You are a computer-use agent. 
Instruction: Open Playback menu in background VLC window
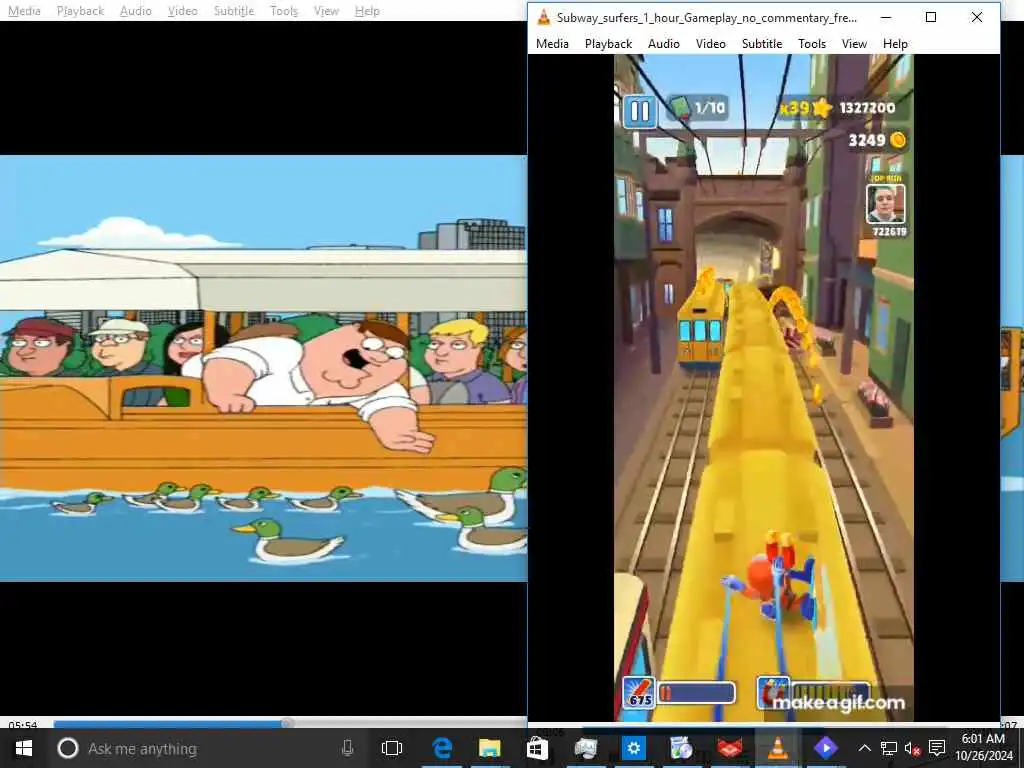(x=80, y=11)
